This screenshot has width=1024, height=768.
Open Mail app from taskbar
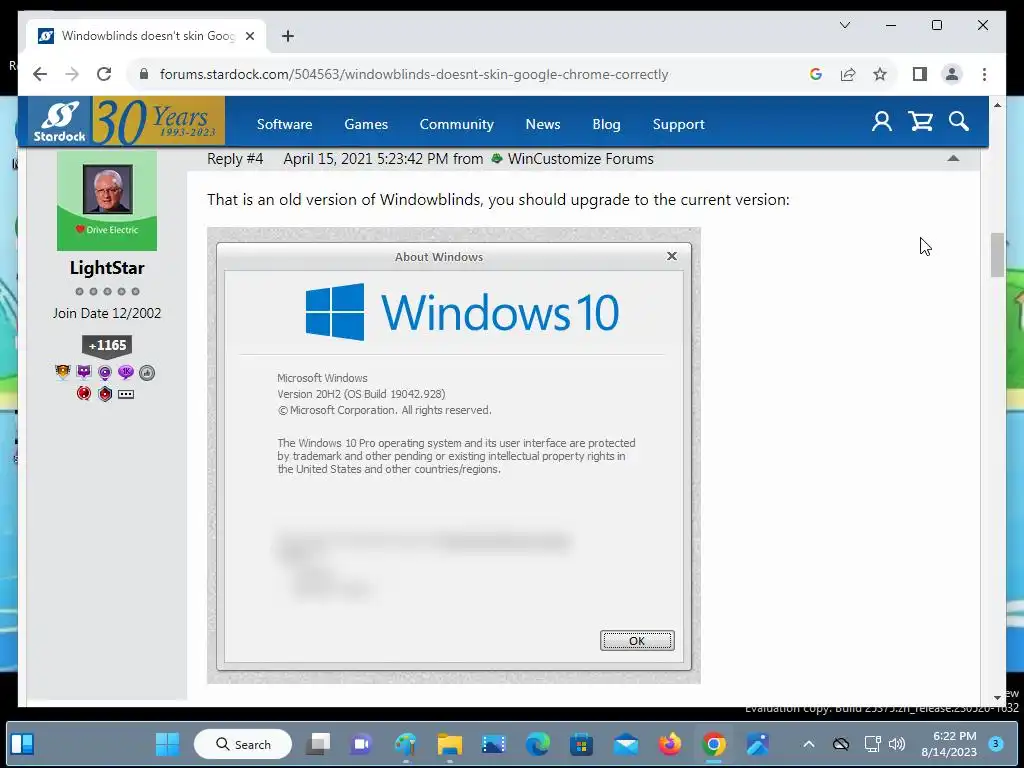click(626, 744)
